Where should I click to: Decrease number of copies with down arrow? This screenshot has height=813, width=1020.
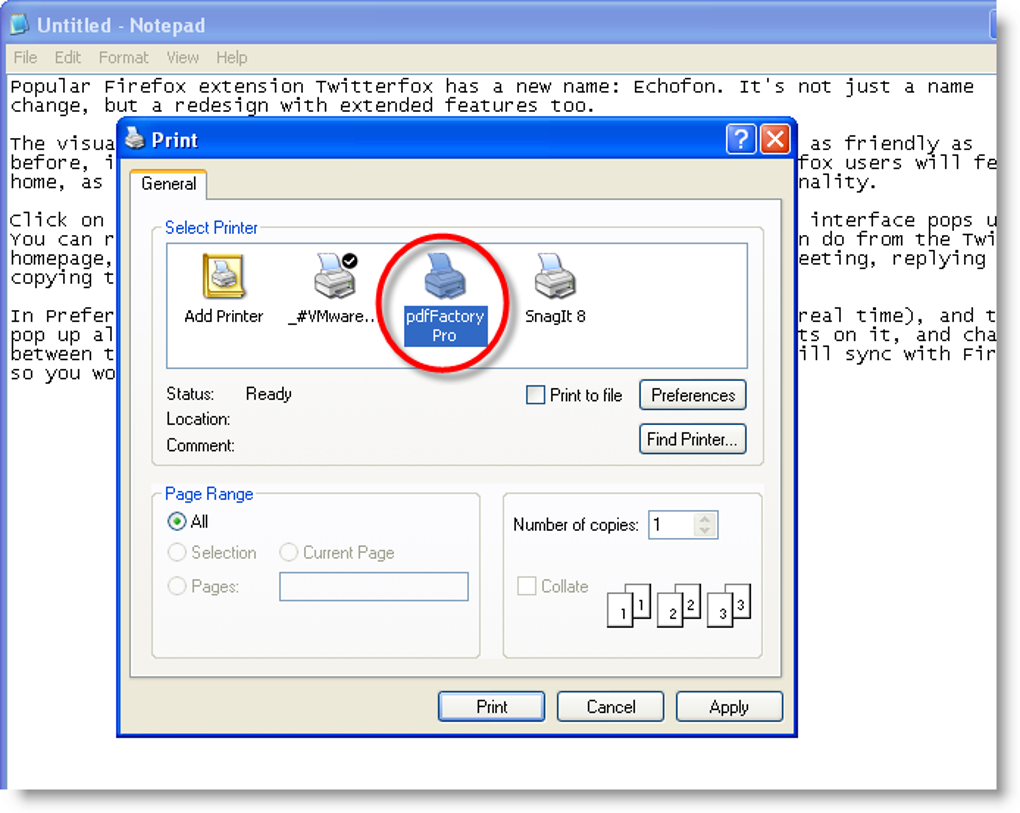(x=705, y=531)
